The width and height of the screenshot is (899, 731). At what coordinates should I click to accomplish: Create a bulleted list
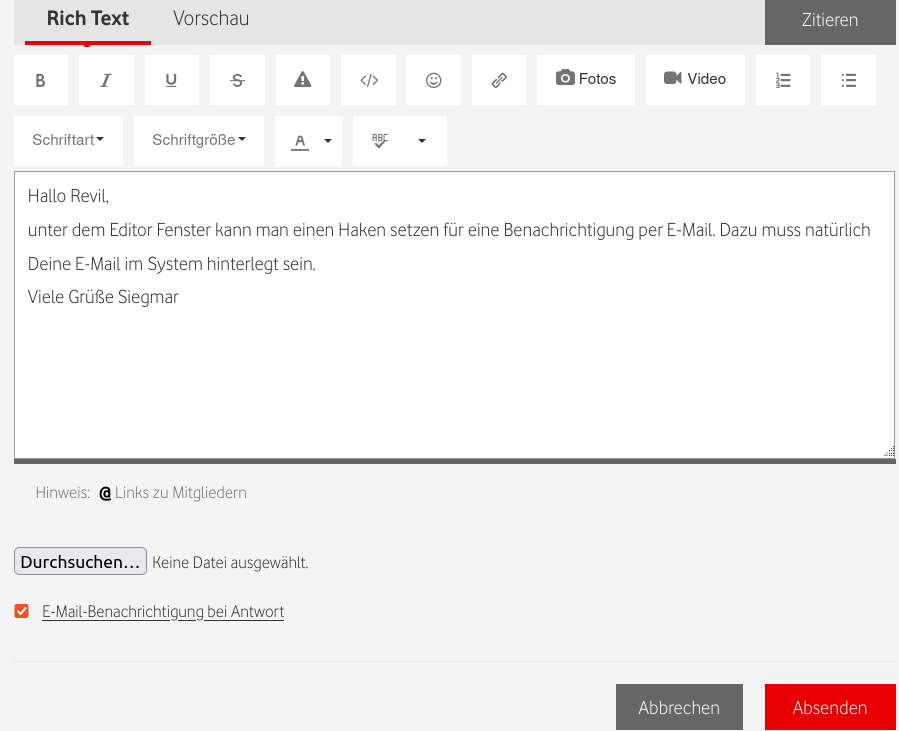click(x=847, y=79)
